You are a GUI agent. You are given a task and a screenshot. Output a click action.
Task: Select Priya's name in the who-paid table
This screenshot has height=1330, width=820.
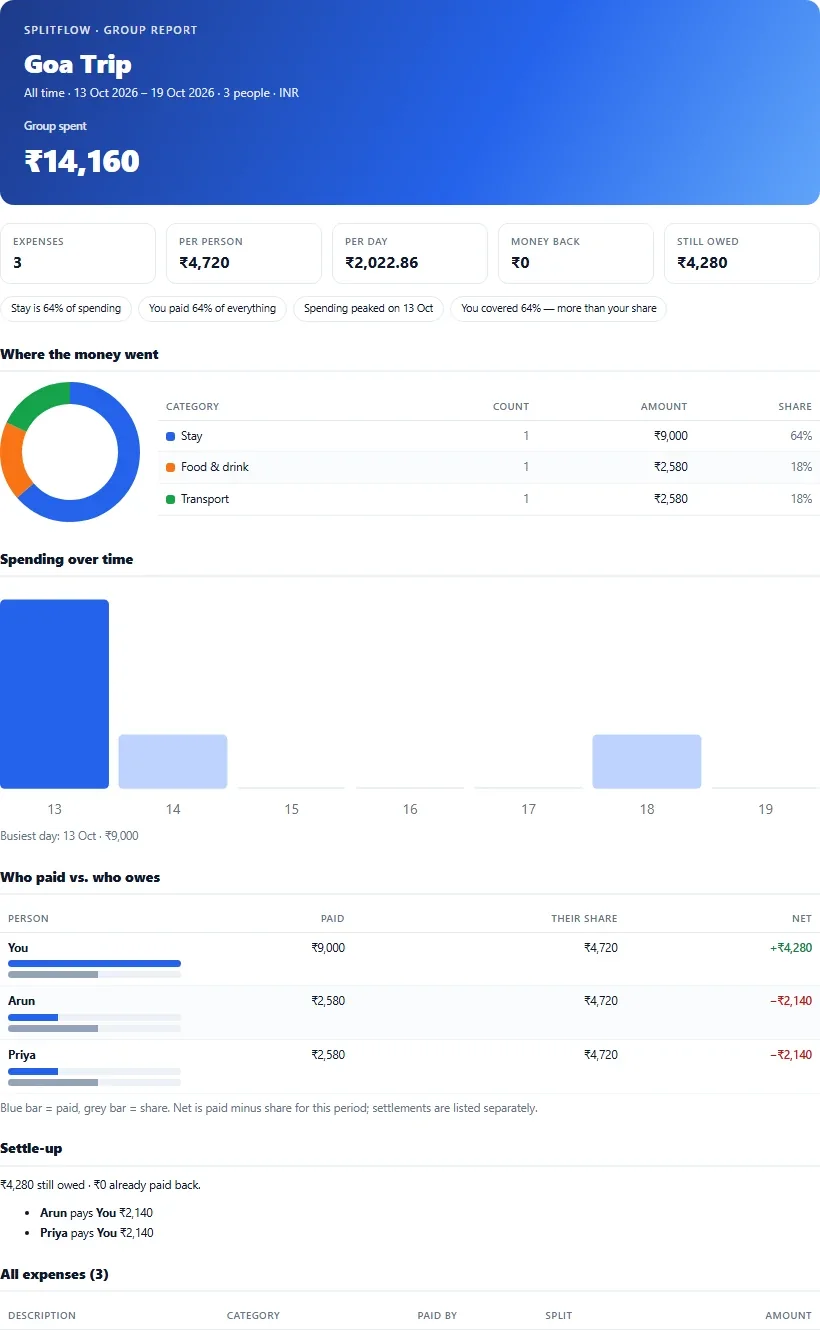[x=22, y=1055]
